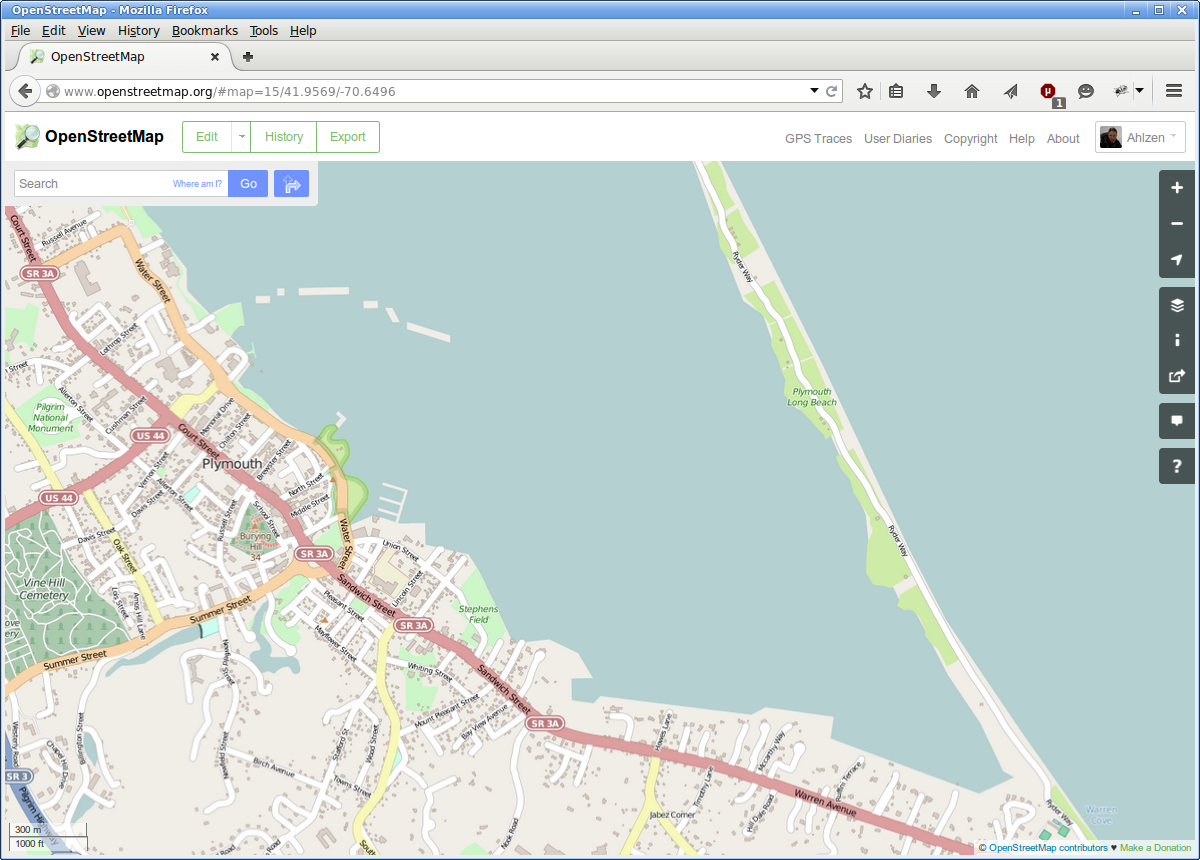Show my location on the map

1177,260
